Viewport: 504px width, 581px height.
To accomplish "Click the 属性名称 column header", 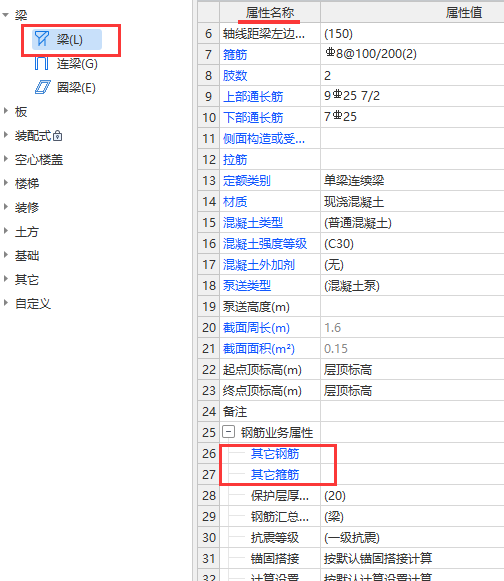I will coord(270,13).
